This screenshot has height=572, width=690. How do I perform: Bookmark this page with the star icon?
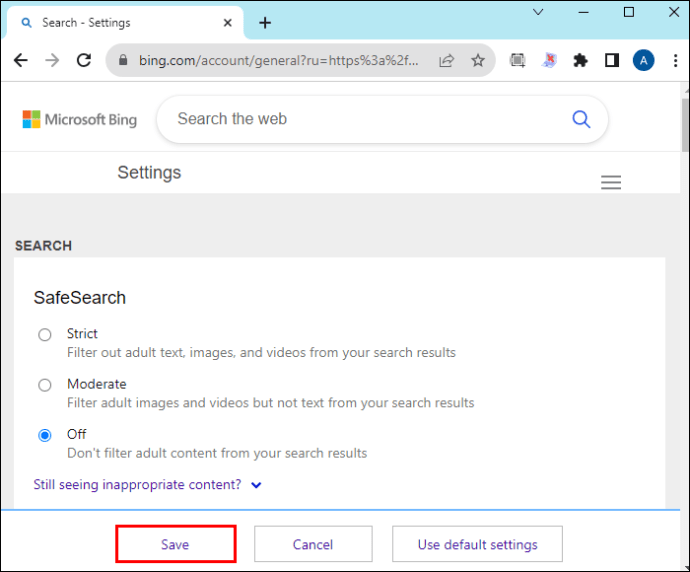coord(478,60)
